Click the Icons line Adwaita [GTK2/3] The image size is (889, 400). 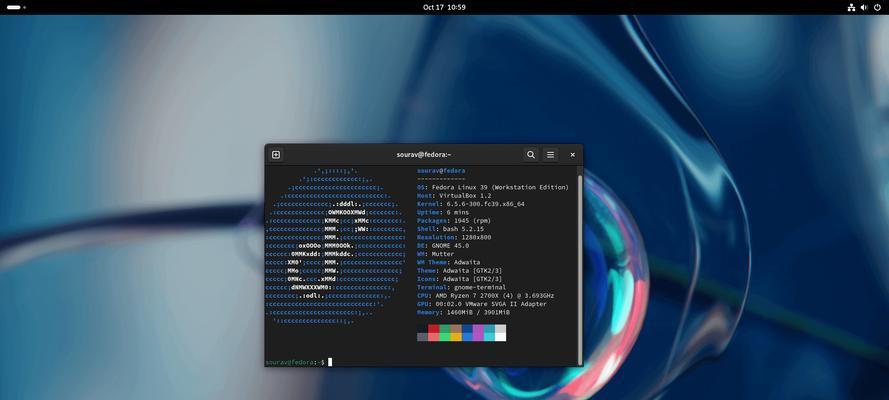coord(459,279)
